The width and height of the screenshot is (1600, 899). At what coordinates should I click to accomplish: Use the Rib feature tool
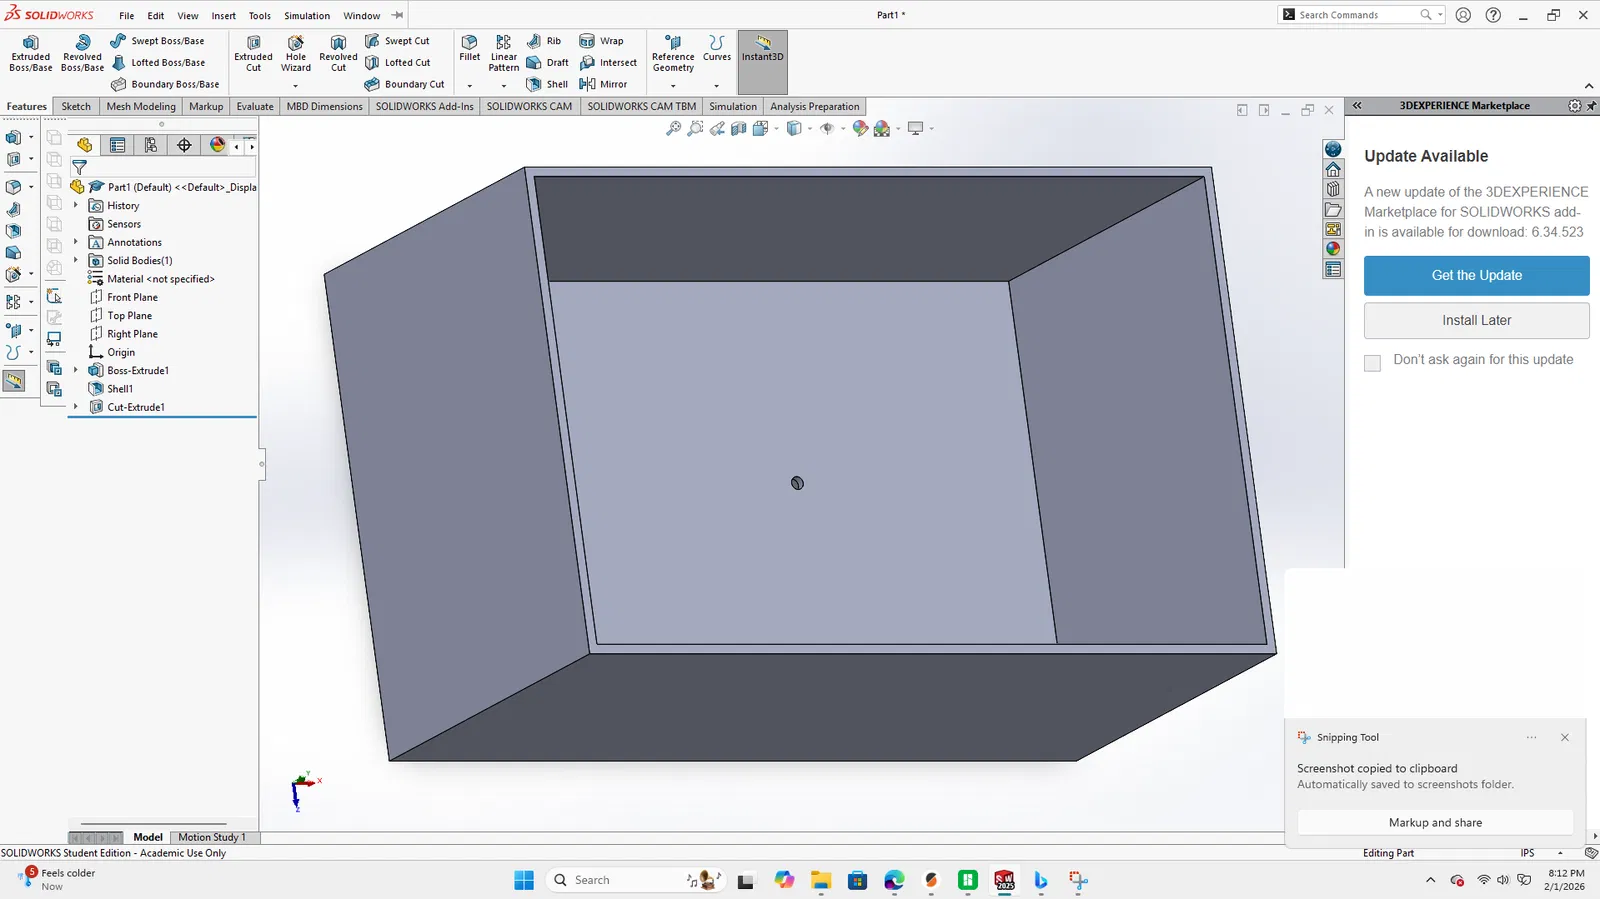click(x=544, y=41)
